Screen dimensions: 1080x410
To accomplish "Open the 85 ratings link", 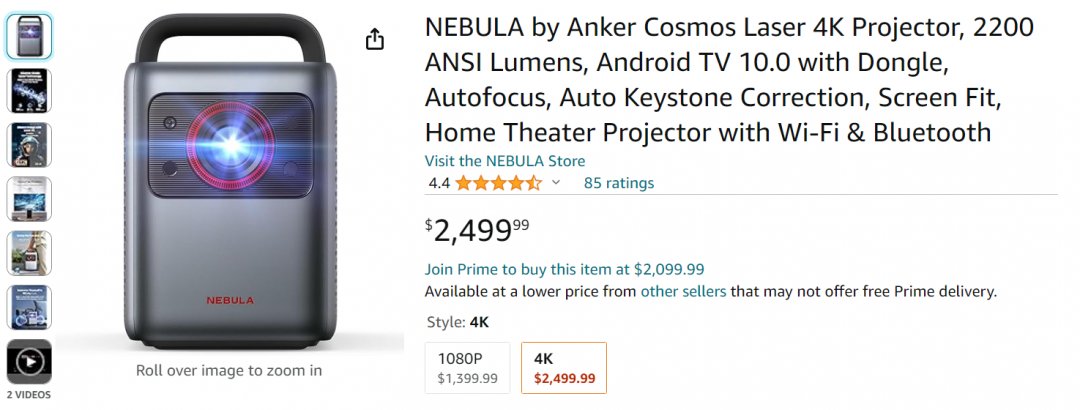I will click(x=619, y=183).
